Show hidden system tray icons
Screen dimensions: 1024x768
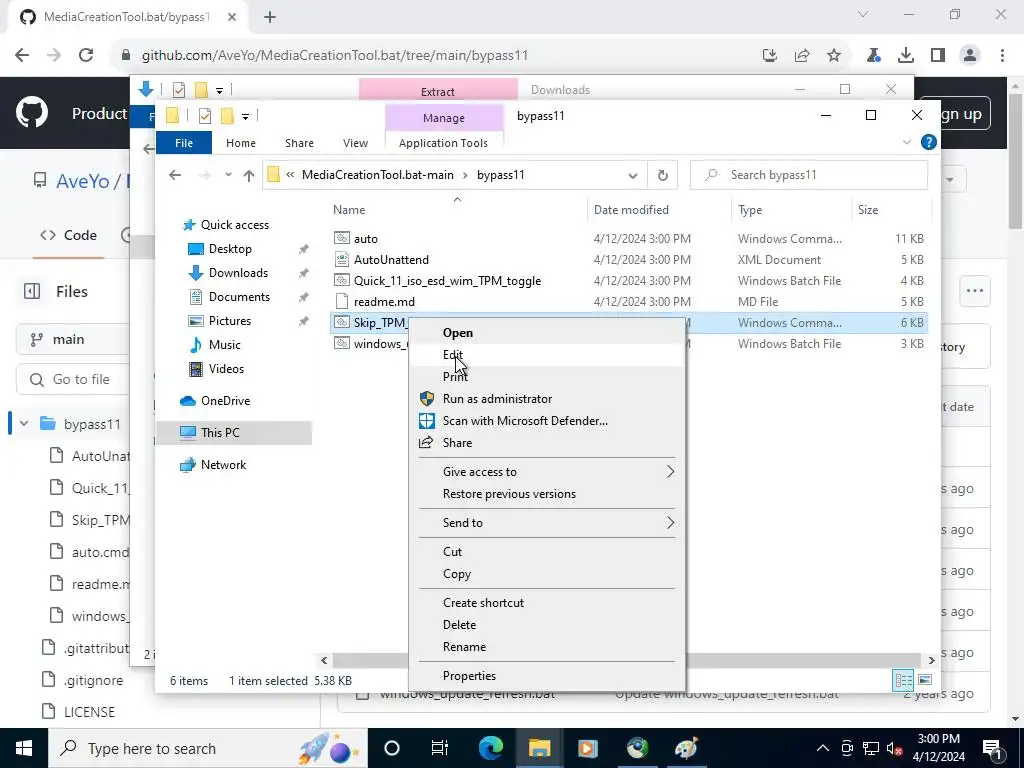click(x=823, y=748)
